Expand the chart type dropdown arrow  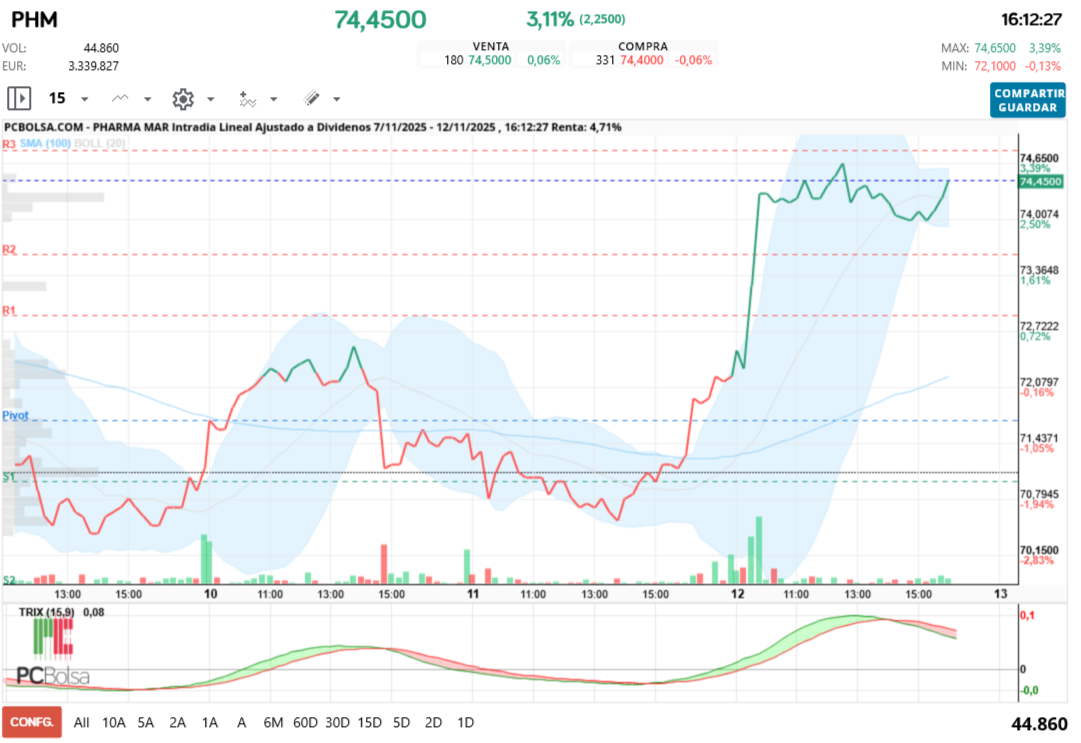pos(146,98)
